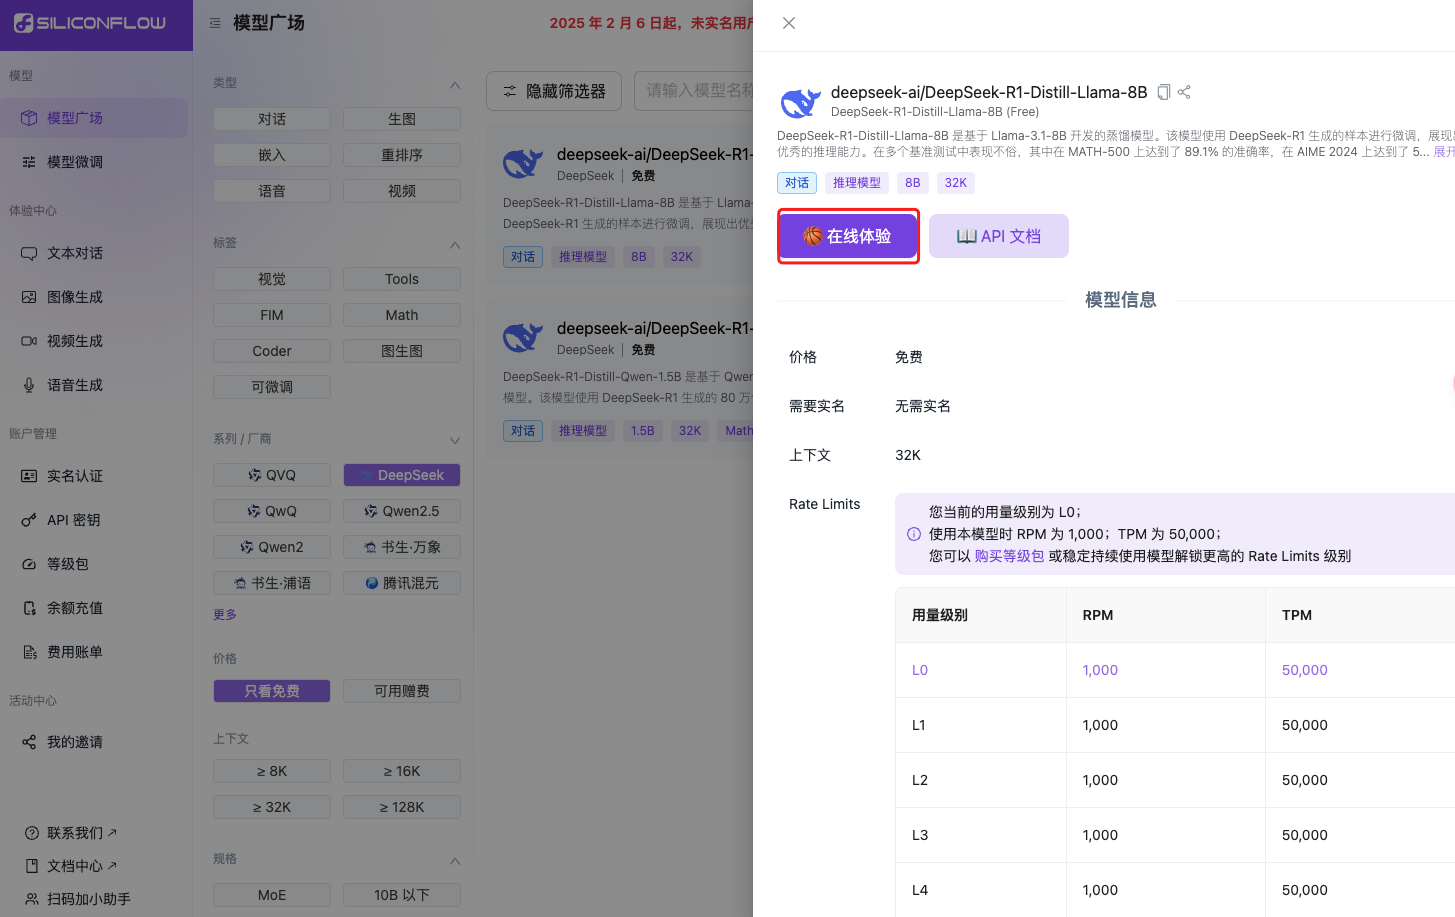Toggle the DeepSeek vendor filter
The height and width of the screenshot is (917, 1455).
click(402, 475)
